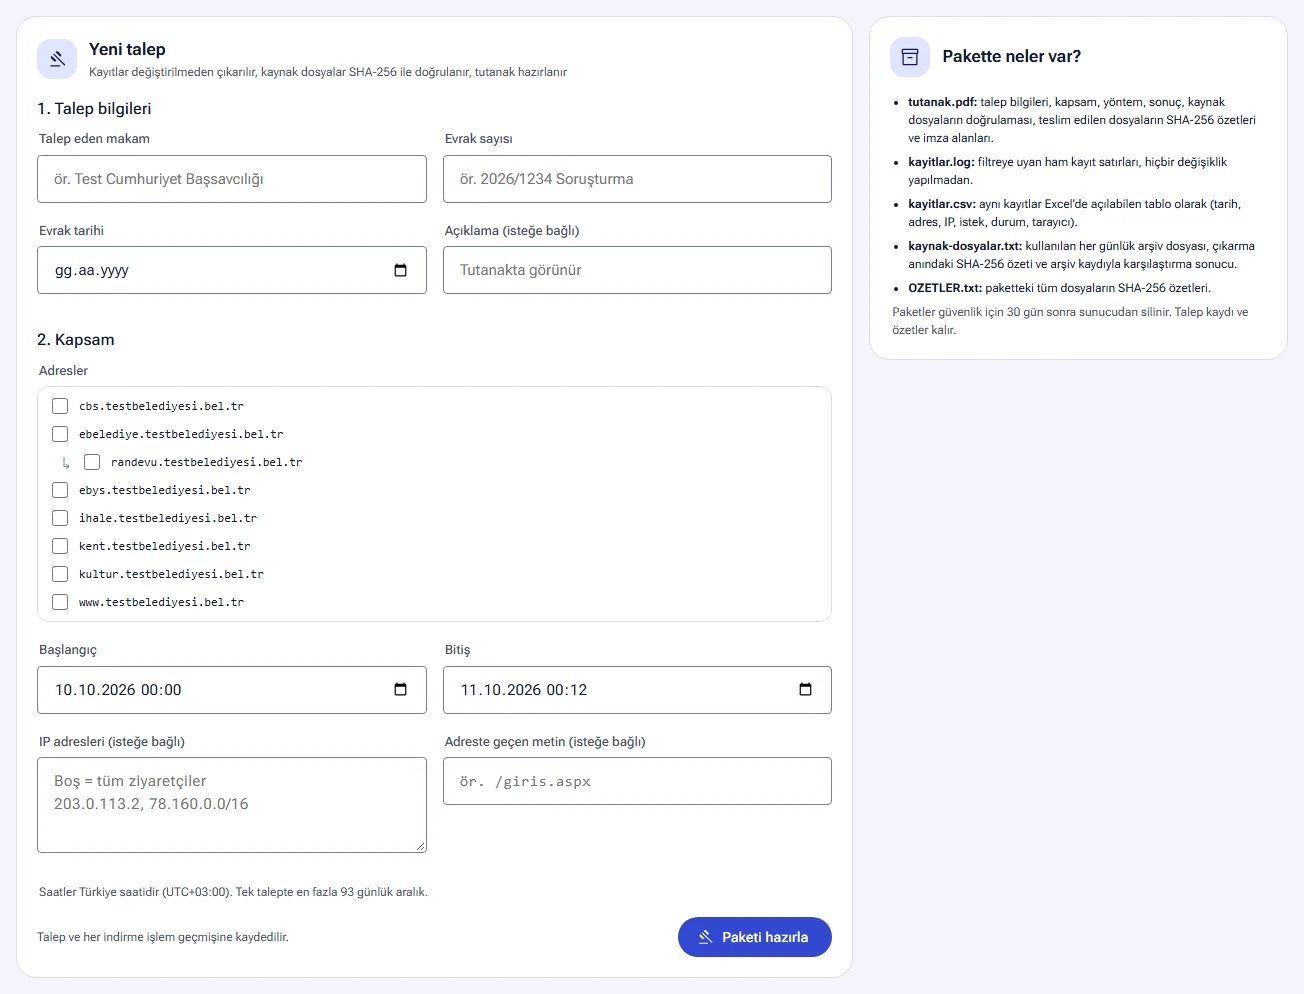
Task: Click the 'kayitlar.csv:' label text
Action: pyautogui.click(x=942, y=204)
